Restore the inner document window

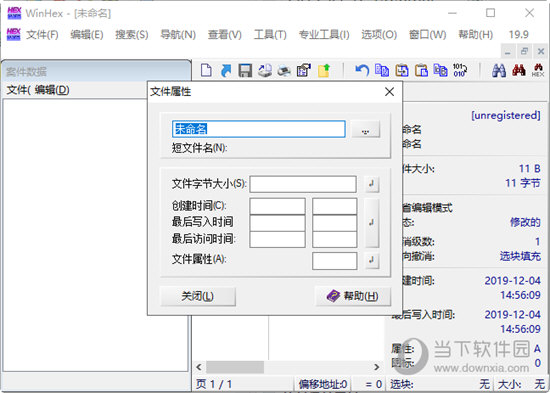pos(524,52)
